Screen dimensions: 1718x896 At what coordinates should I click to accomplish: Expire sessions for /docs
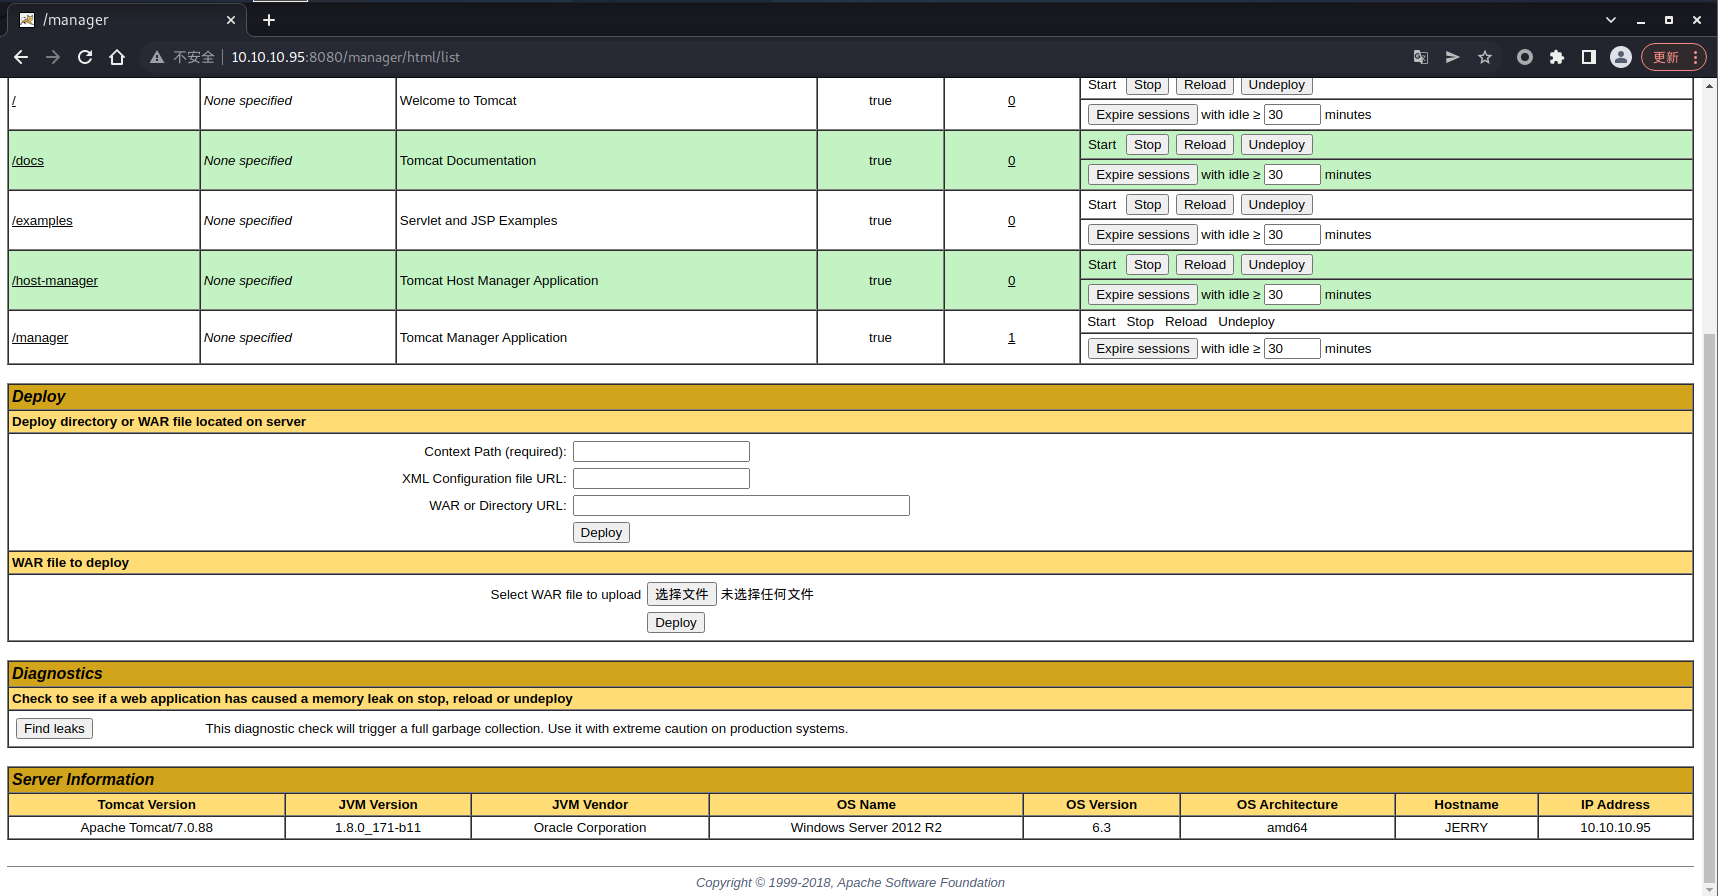[1142, 175]
